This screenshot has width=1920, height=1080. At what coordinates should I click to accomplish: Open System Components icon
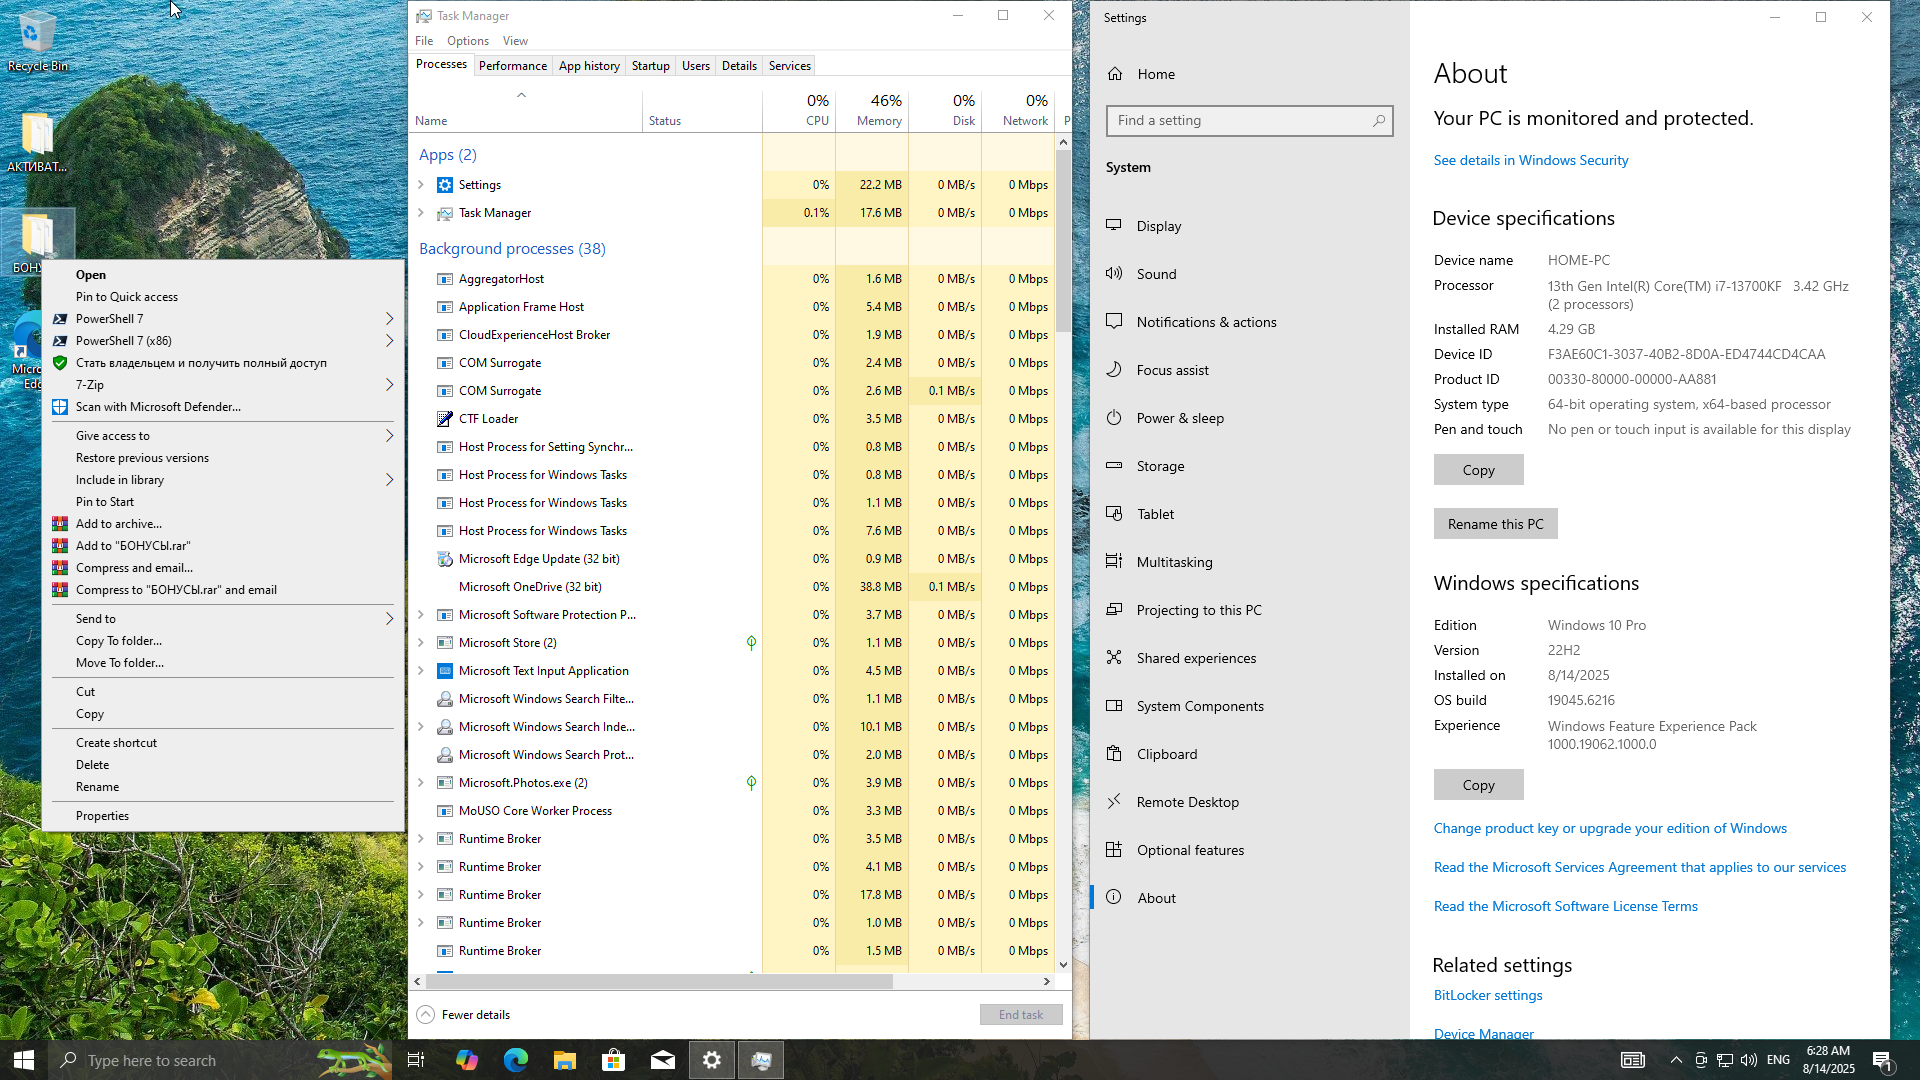pos(1114,706)
